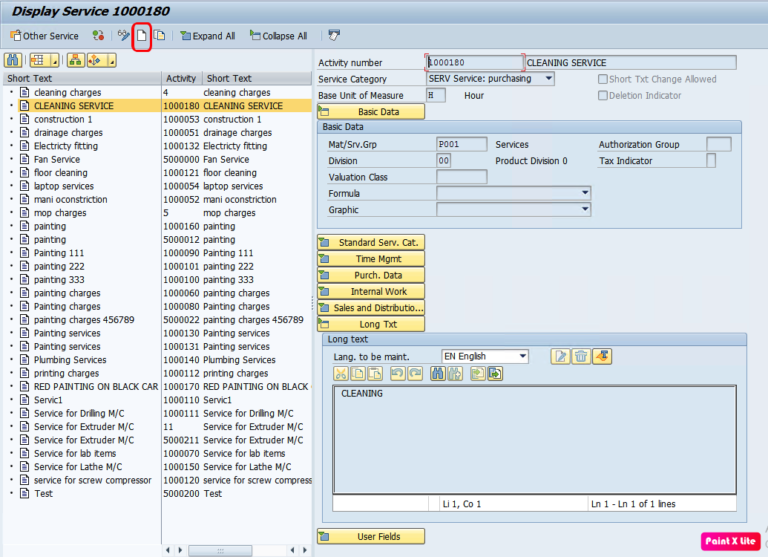Screen dimensions: 768x557
Task: Select the Electricty fitting tree item
Action: coord(66,146)
